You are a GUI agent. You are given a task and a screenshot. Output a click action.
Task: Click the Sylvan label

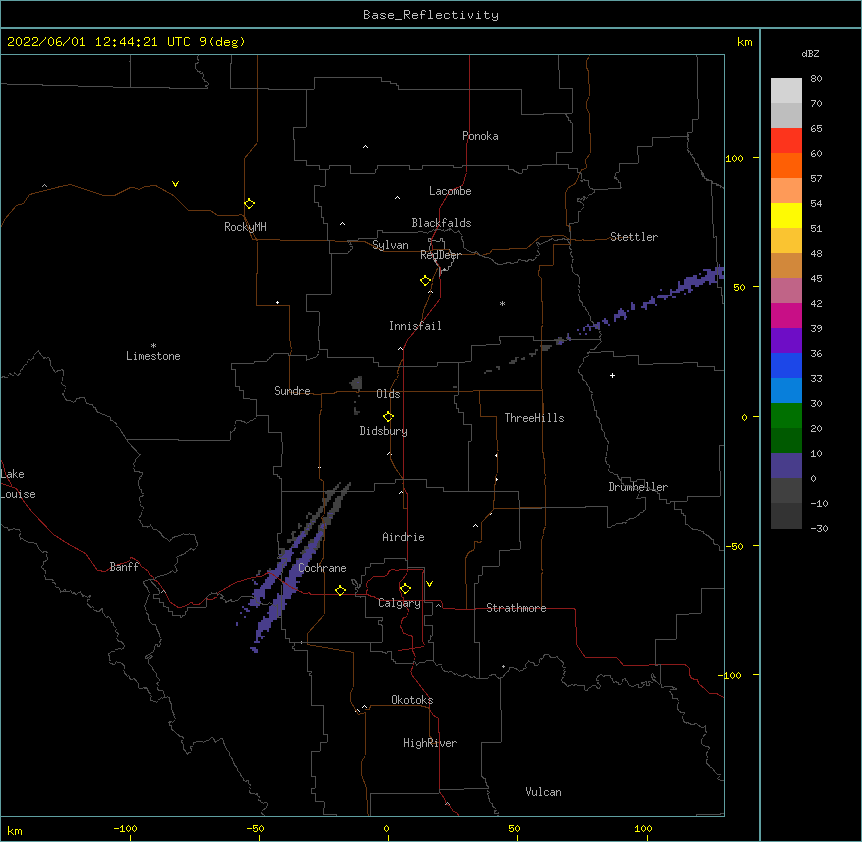click(x=390, y=245)
